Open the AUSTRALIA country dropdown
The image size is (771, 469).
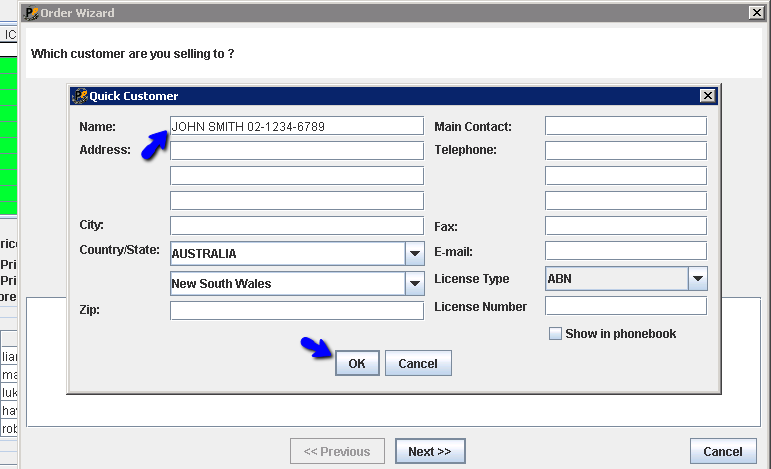click(414, 254)
